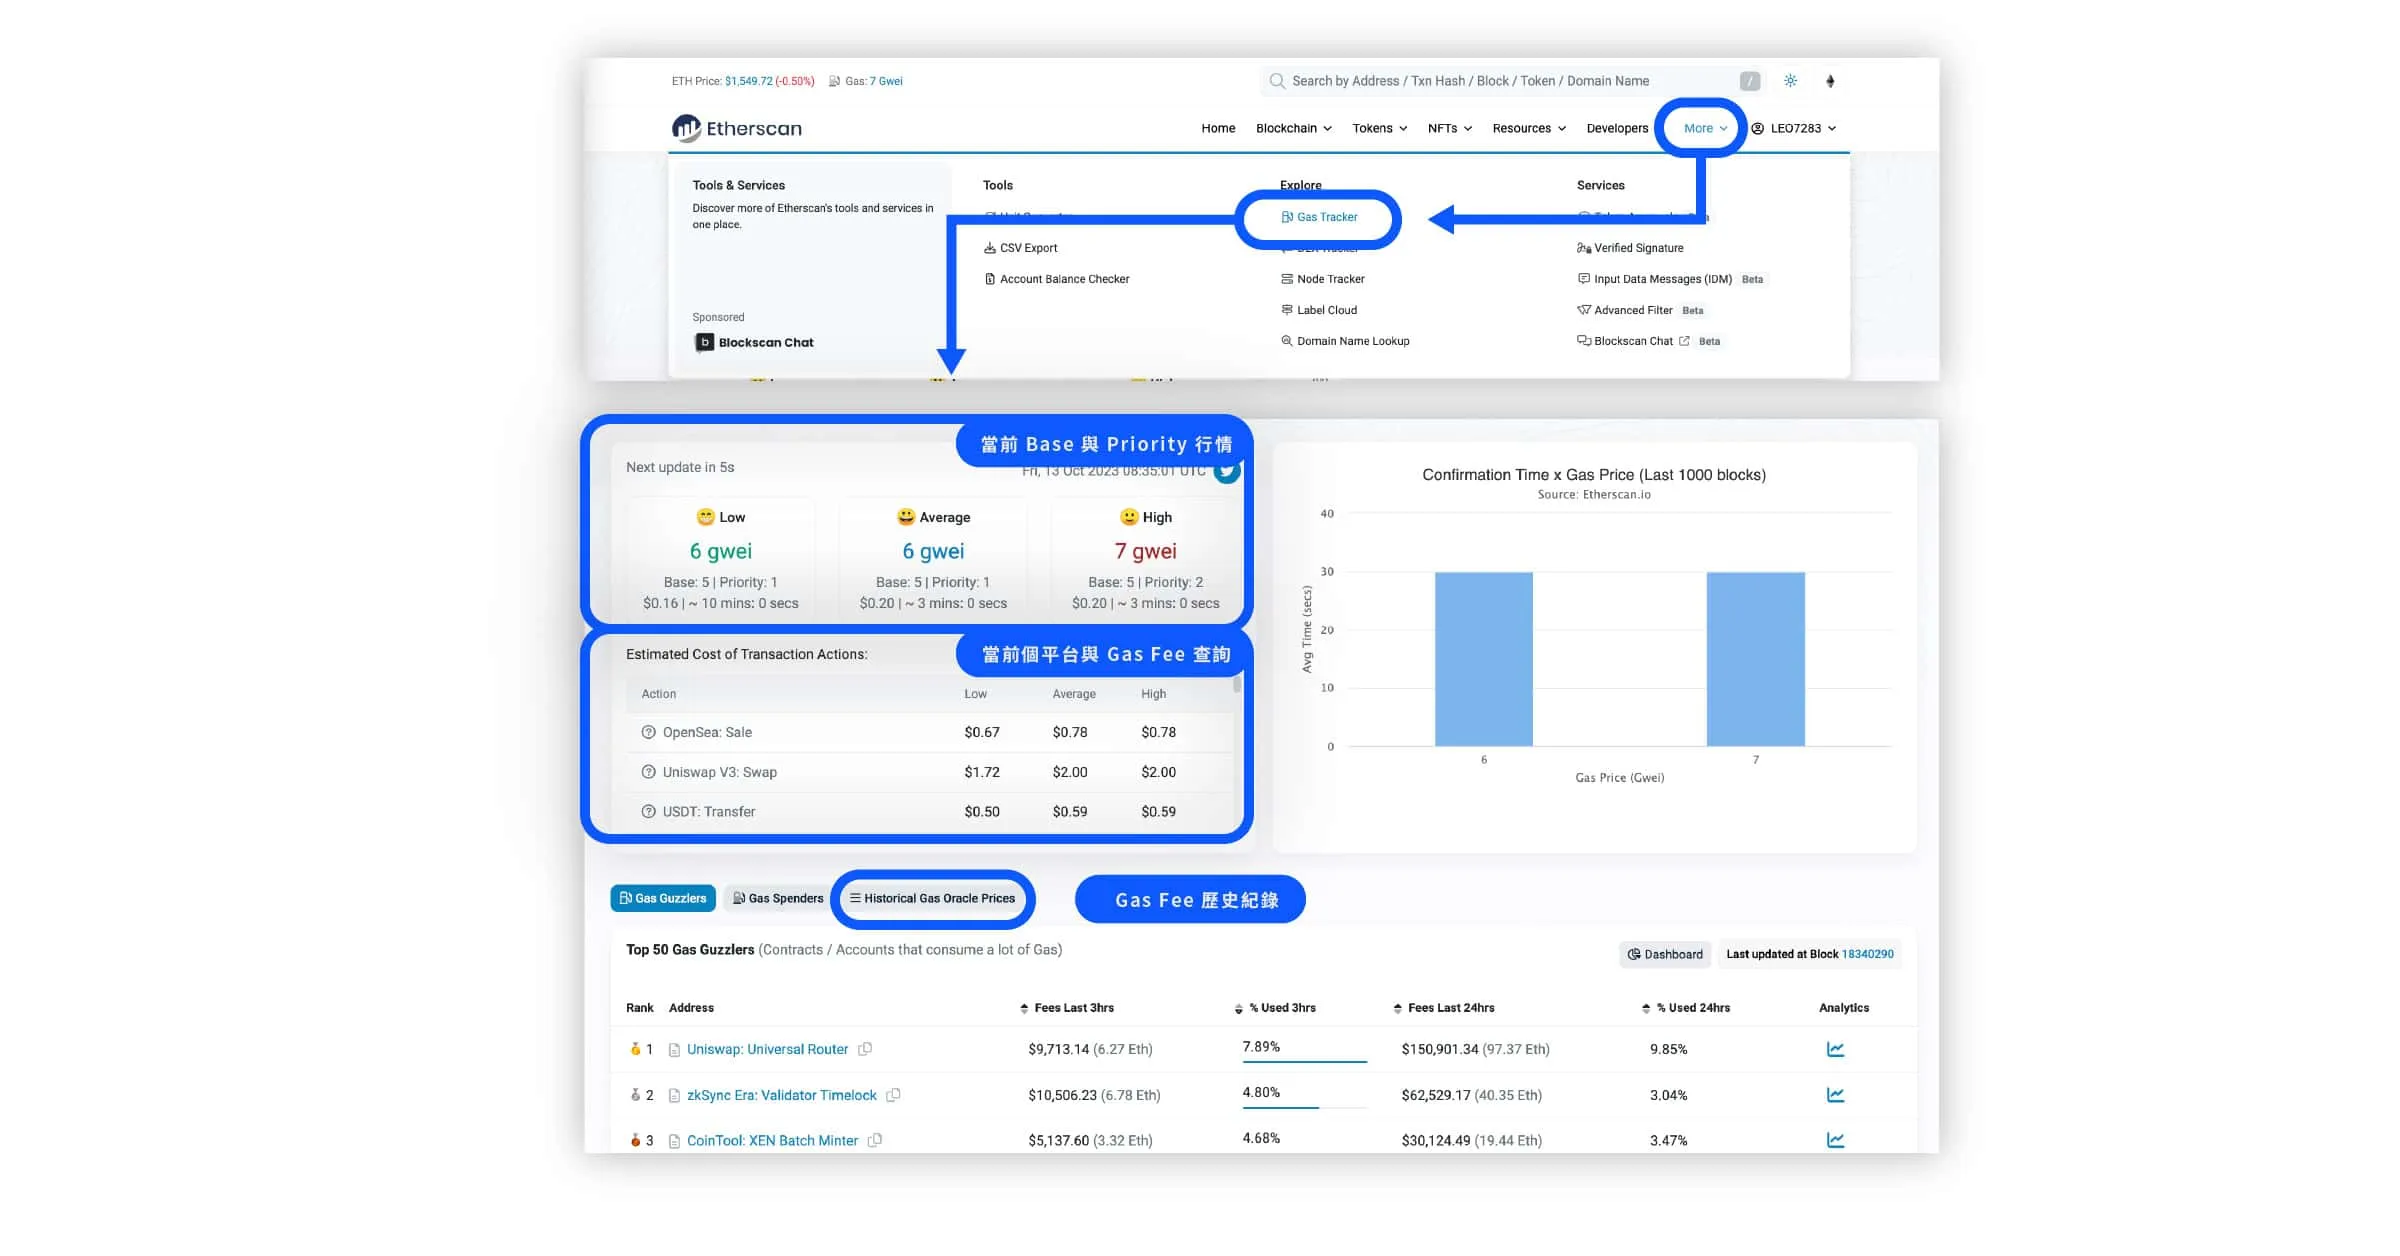Open the LEO7283 account dropdown
This screenshot has width=2400, height=1256.
pyautogui.click(x=1794, y=128)
